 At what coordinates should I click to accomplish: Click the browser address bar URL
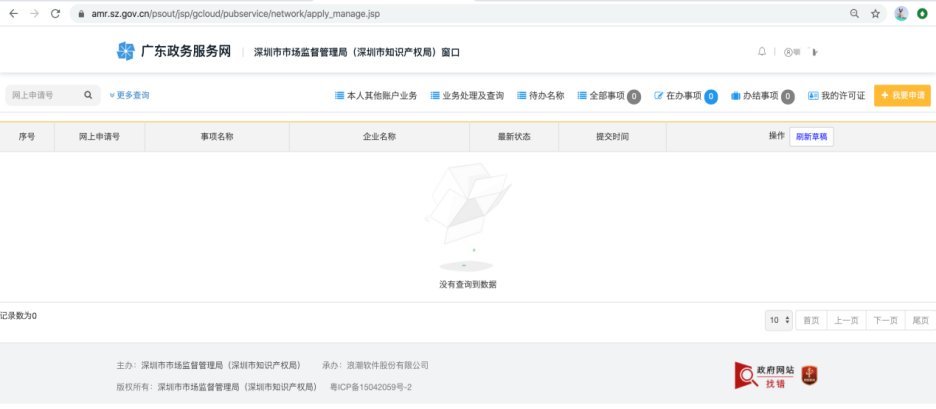(x=235, y=14)
